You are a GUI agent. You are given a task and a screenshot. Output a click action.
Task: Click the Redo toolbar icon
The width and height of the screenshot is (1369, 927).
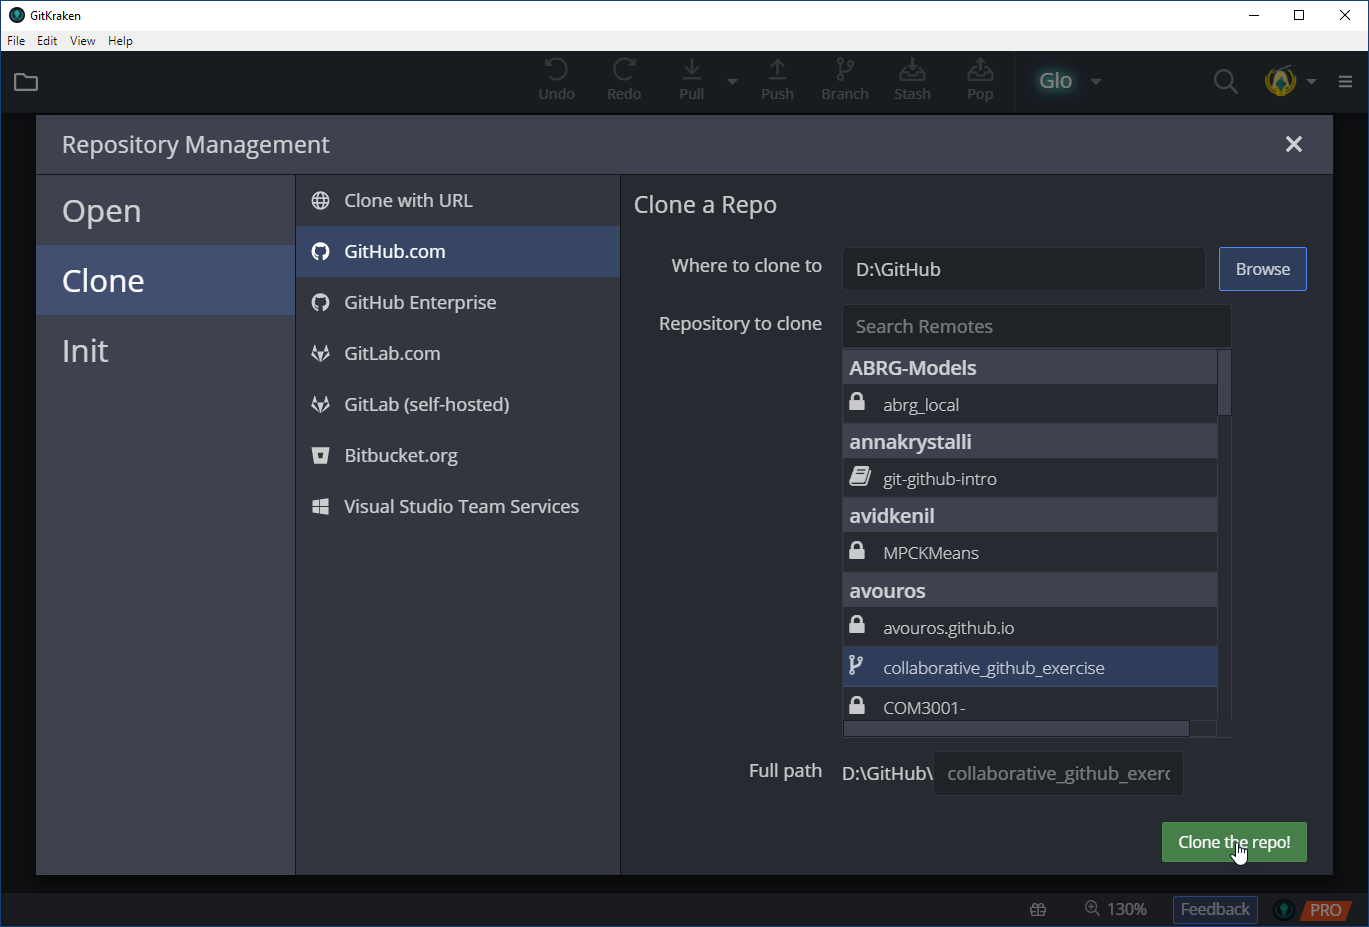[624, 80]
